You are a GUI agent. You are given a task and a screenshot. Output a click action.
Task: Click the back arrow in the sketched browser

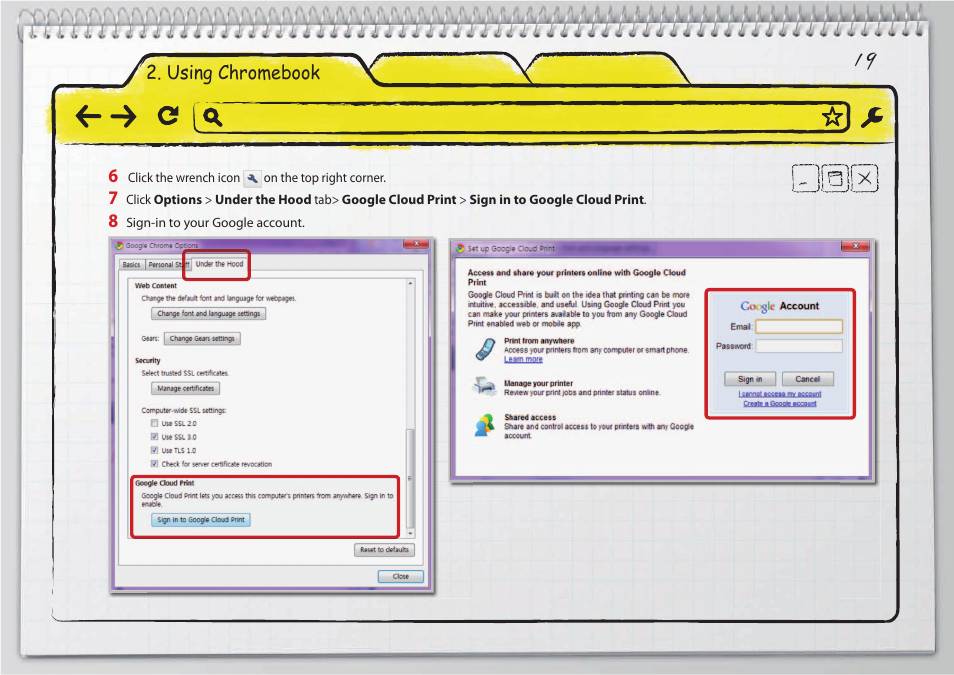click(x=88, y=116)
